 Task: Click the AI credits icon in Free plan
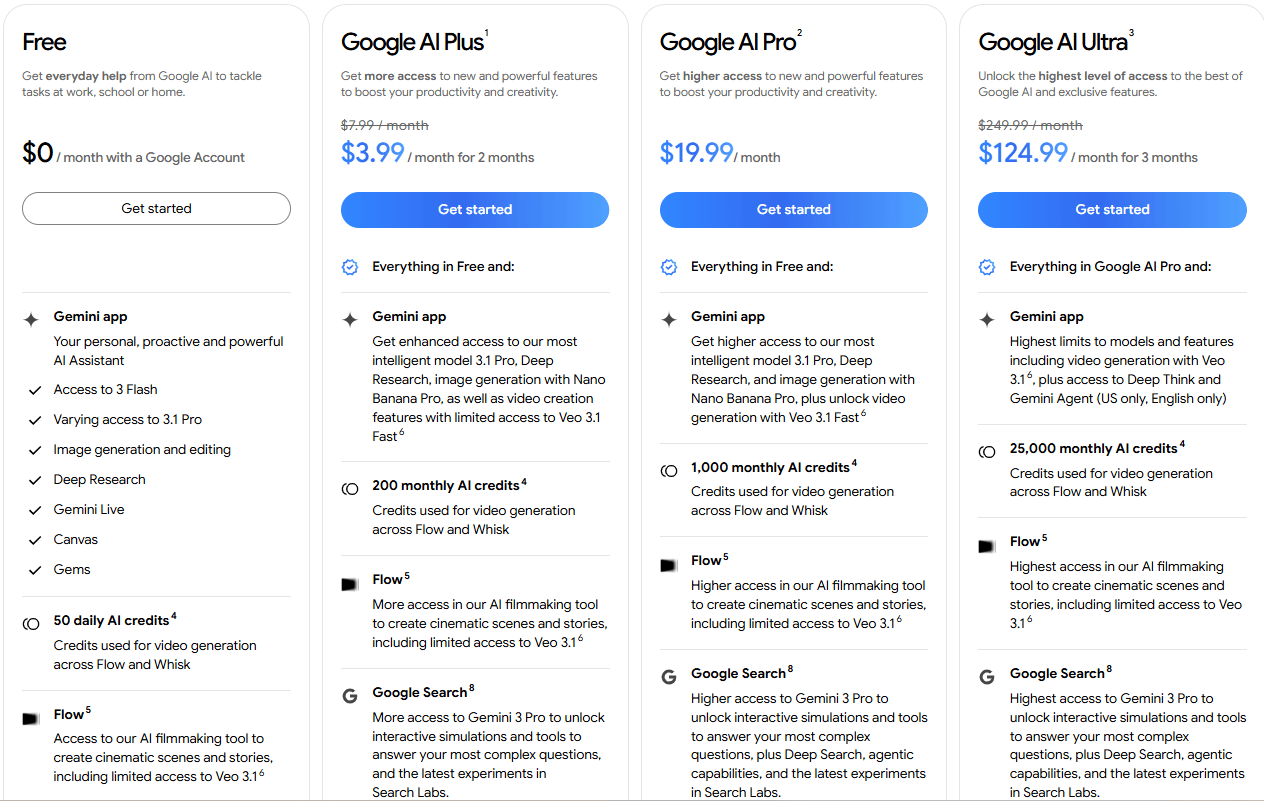(31, 623)
